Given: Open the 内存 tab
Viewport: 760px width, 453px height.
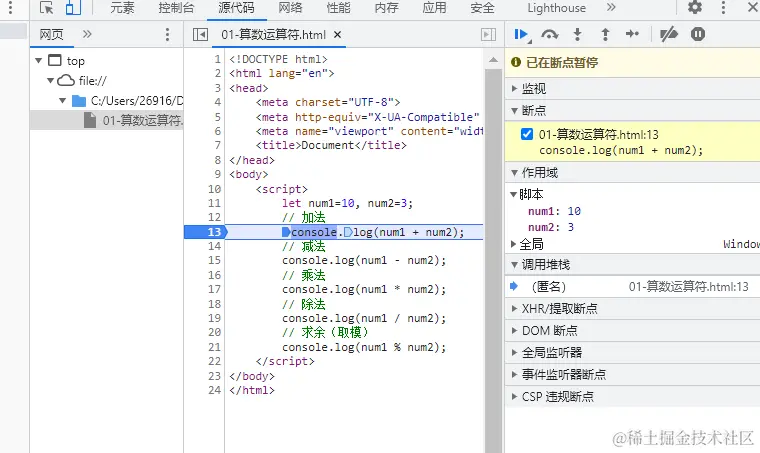Looking at the screenshot, I should click(386, 8).
